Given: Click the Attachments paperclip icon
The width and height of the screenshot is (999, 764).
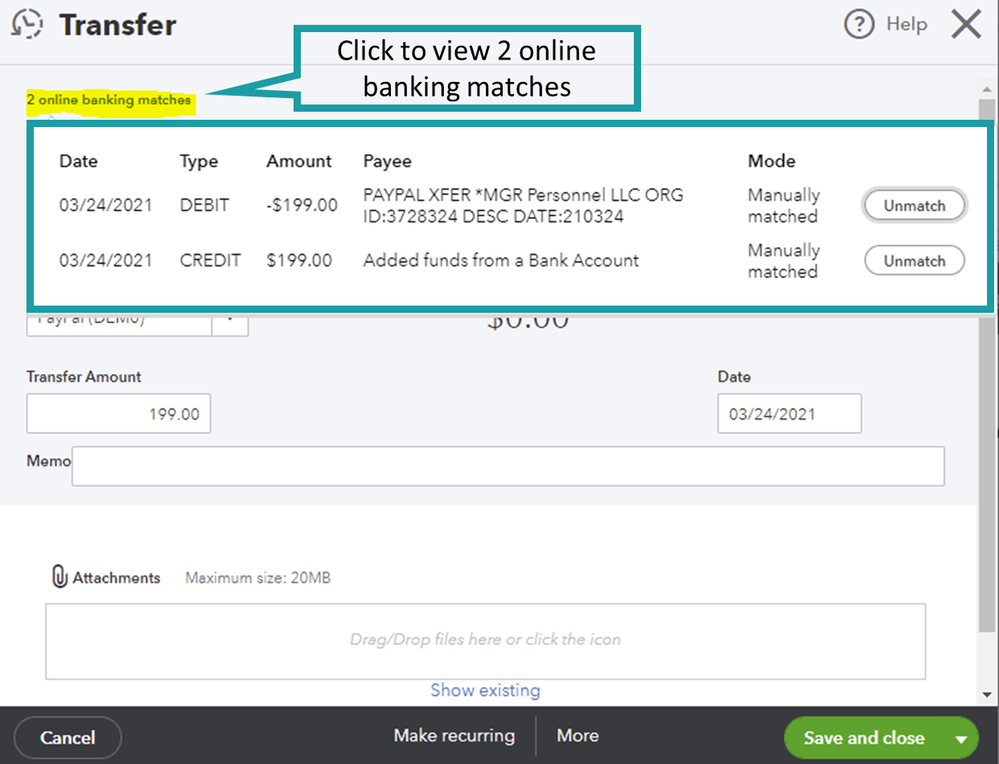Looking at the screenshot, I should (59, 576).
